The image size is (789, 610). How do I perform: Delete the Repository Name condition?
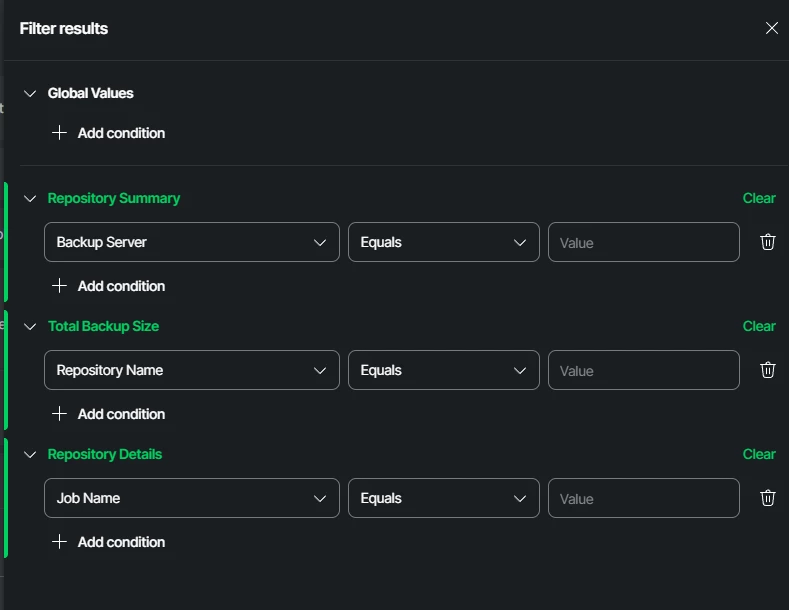pos(767,370)
